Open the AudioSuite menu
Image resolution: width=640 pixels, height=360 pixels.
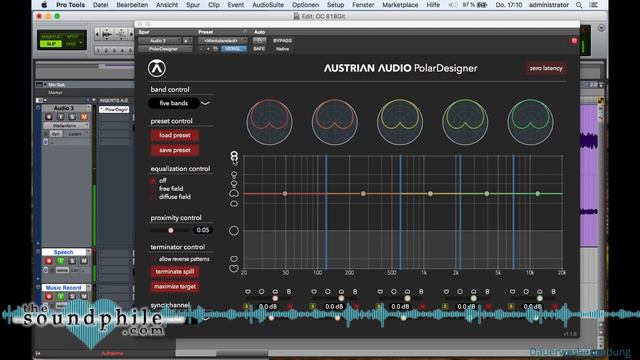[268, 5]
